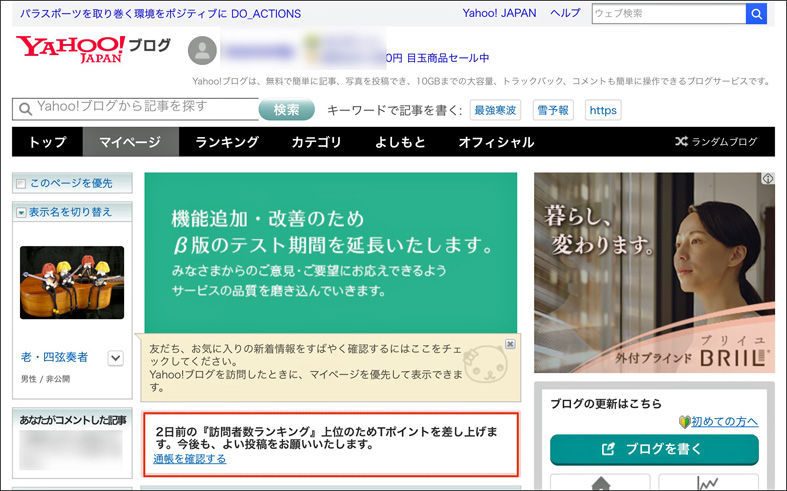Click the 雪予報 keyword button

(553, 110)
